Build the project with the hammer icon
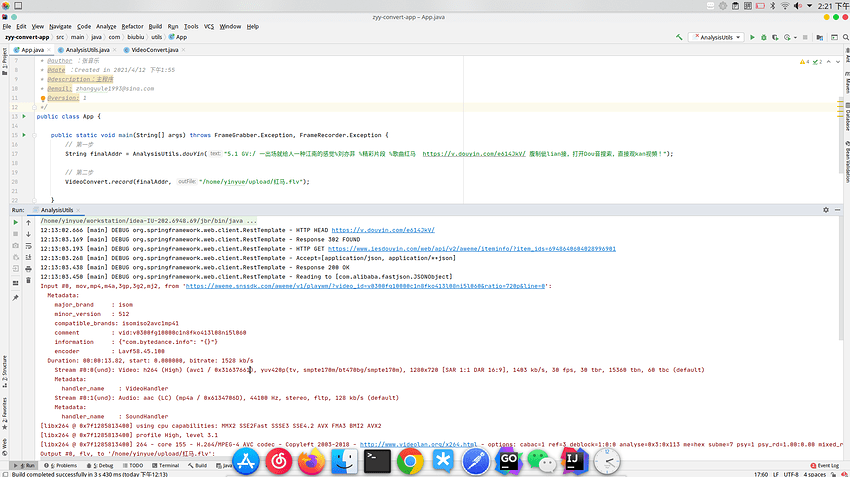Viewport: 850px width, 477px height. (x=679, y=37)
